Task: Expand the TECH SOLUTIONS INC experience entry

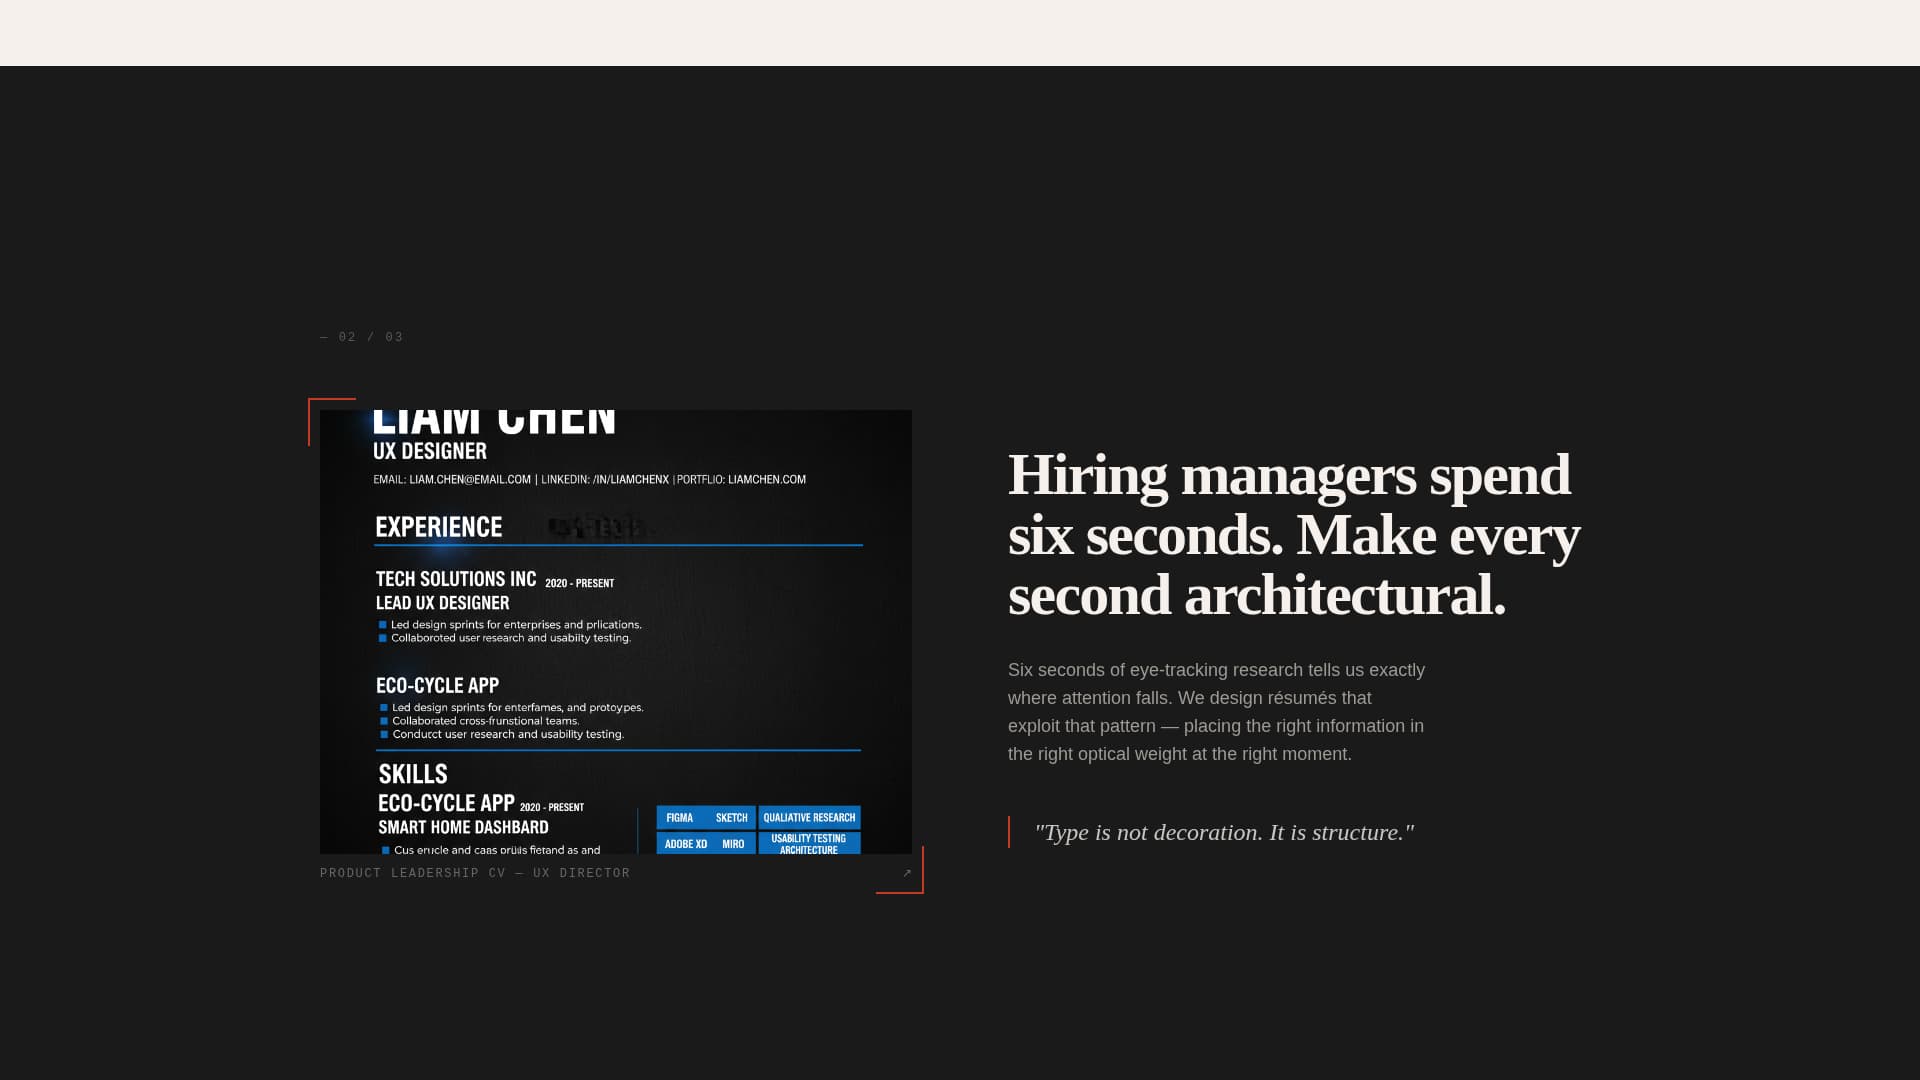Action: point(456,579)
